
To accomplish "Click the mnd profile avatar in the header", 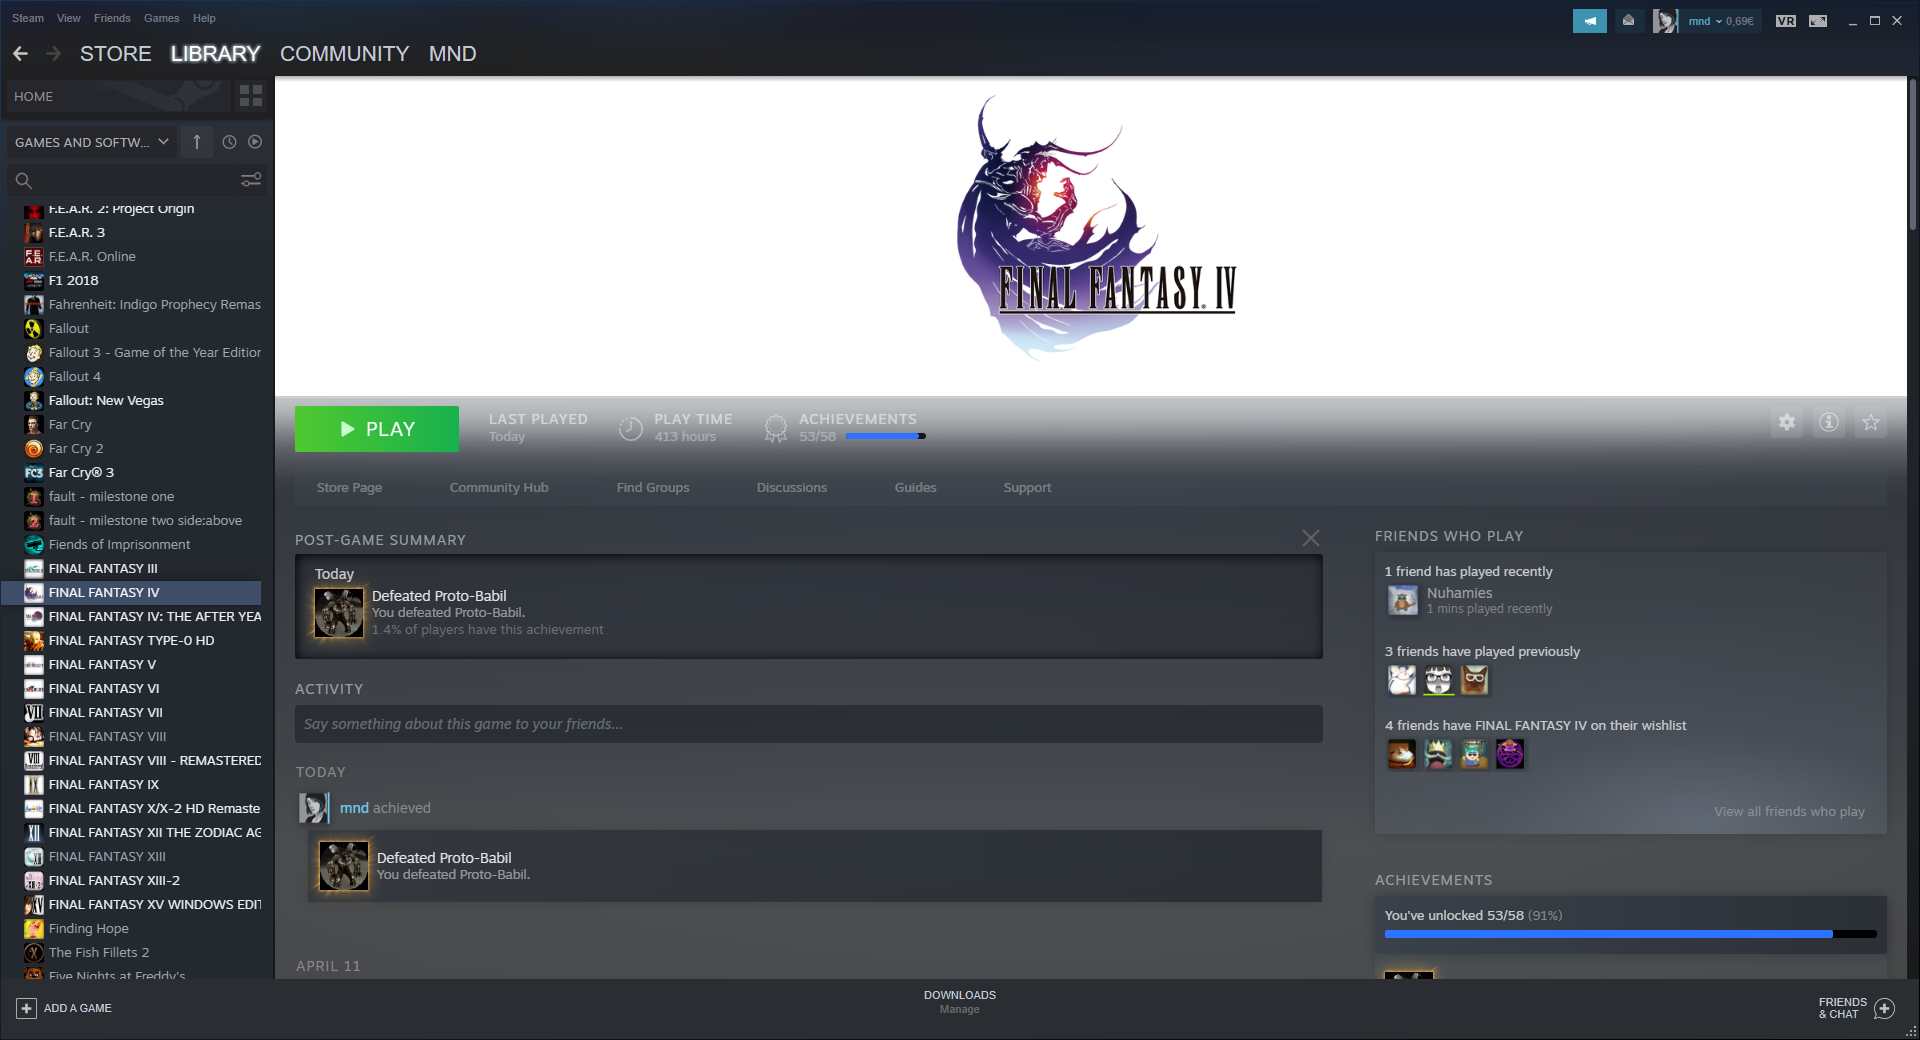I will [1664, 21].
